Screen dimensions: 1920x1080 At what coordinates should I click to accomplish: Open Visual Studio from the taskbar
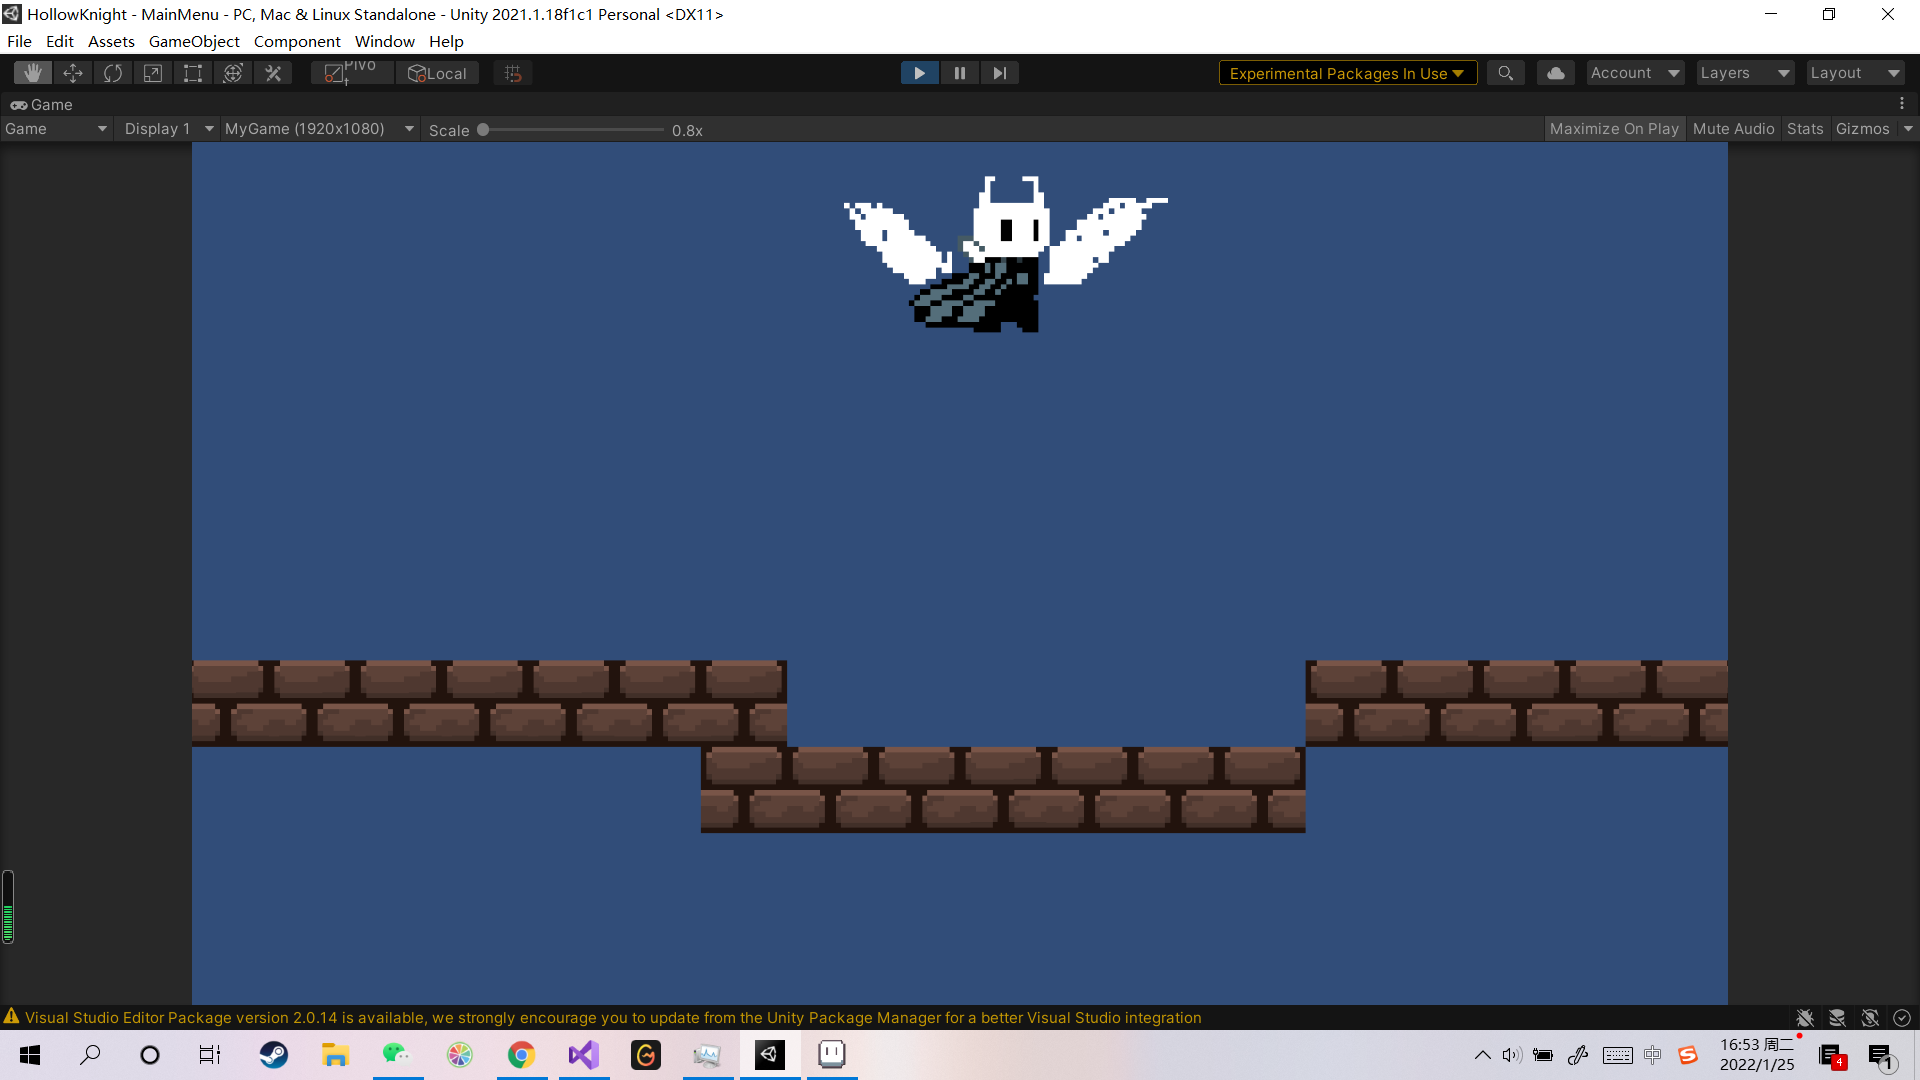coord(583,1055)
